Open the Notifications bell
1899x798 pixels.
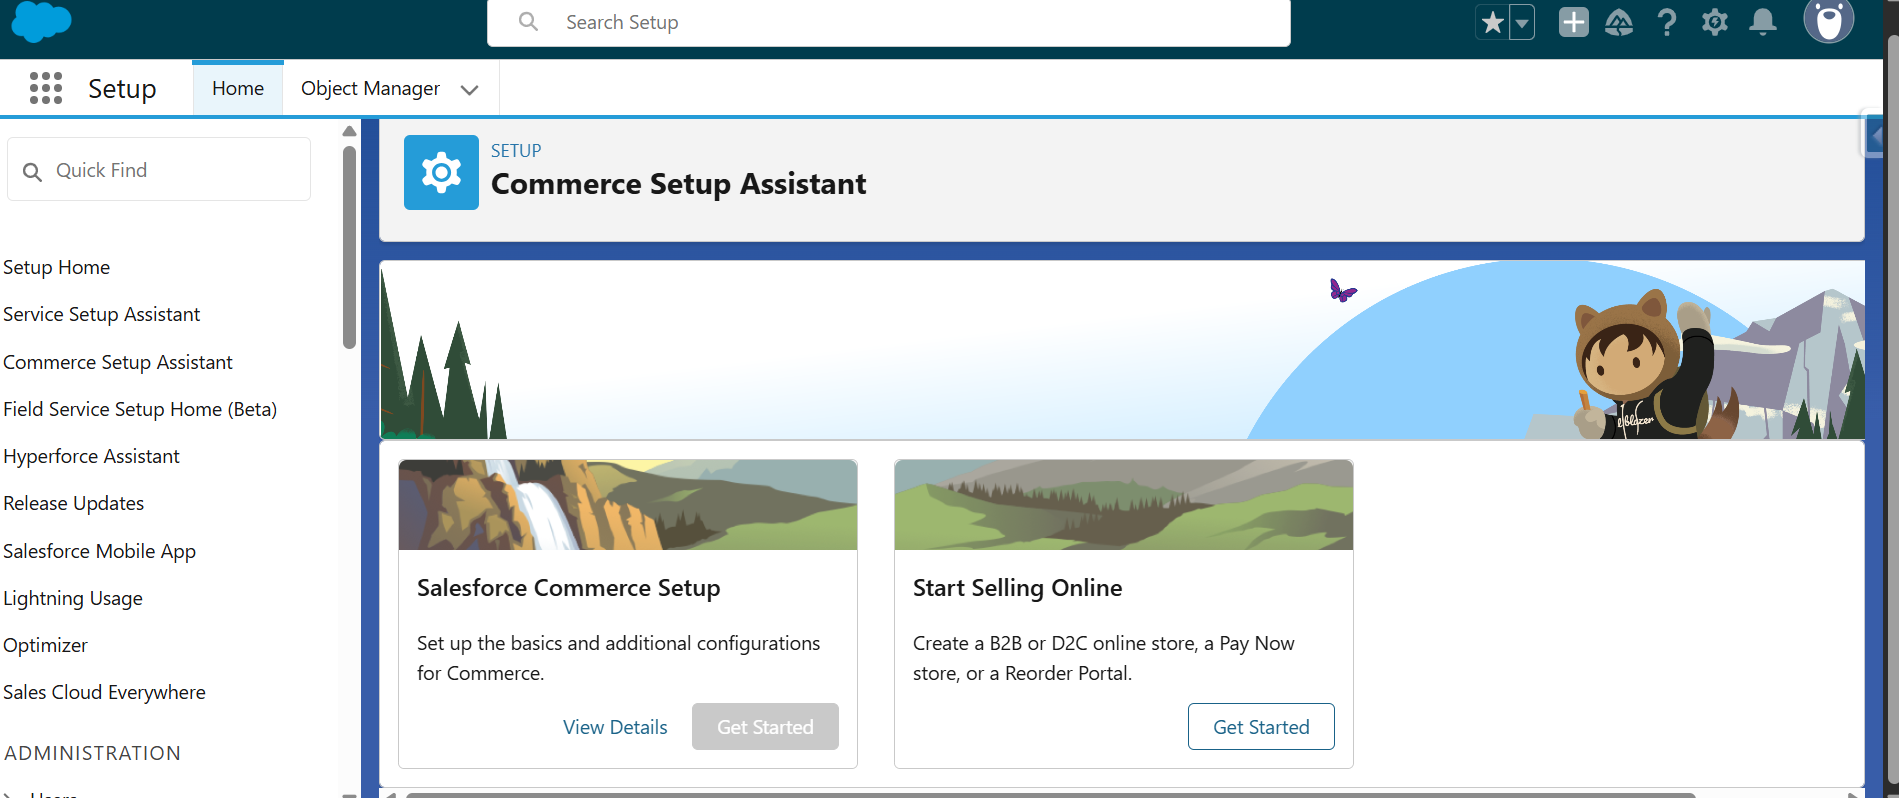(1762, 22)
